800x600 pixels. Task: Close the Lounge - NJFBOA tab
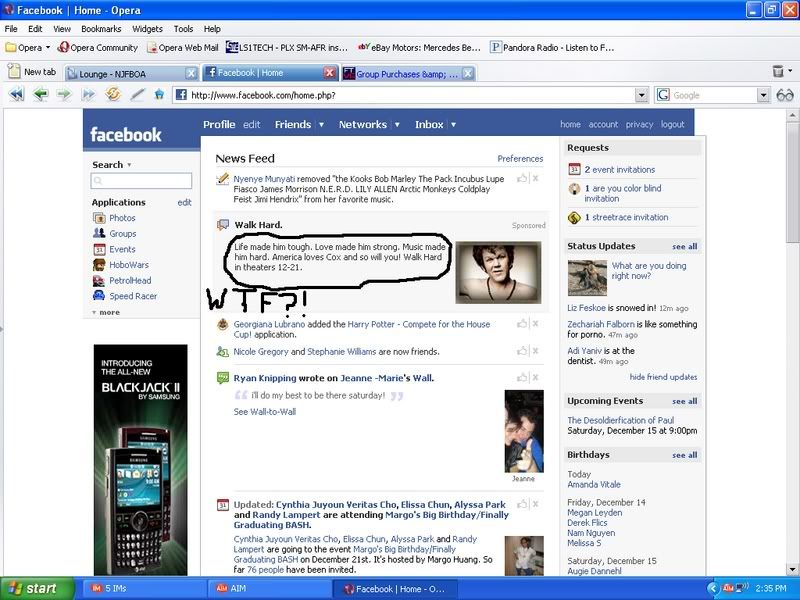pos(191,73)
